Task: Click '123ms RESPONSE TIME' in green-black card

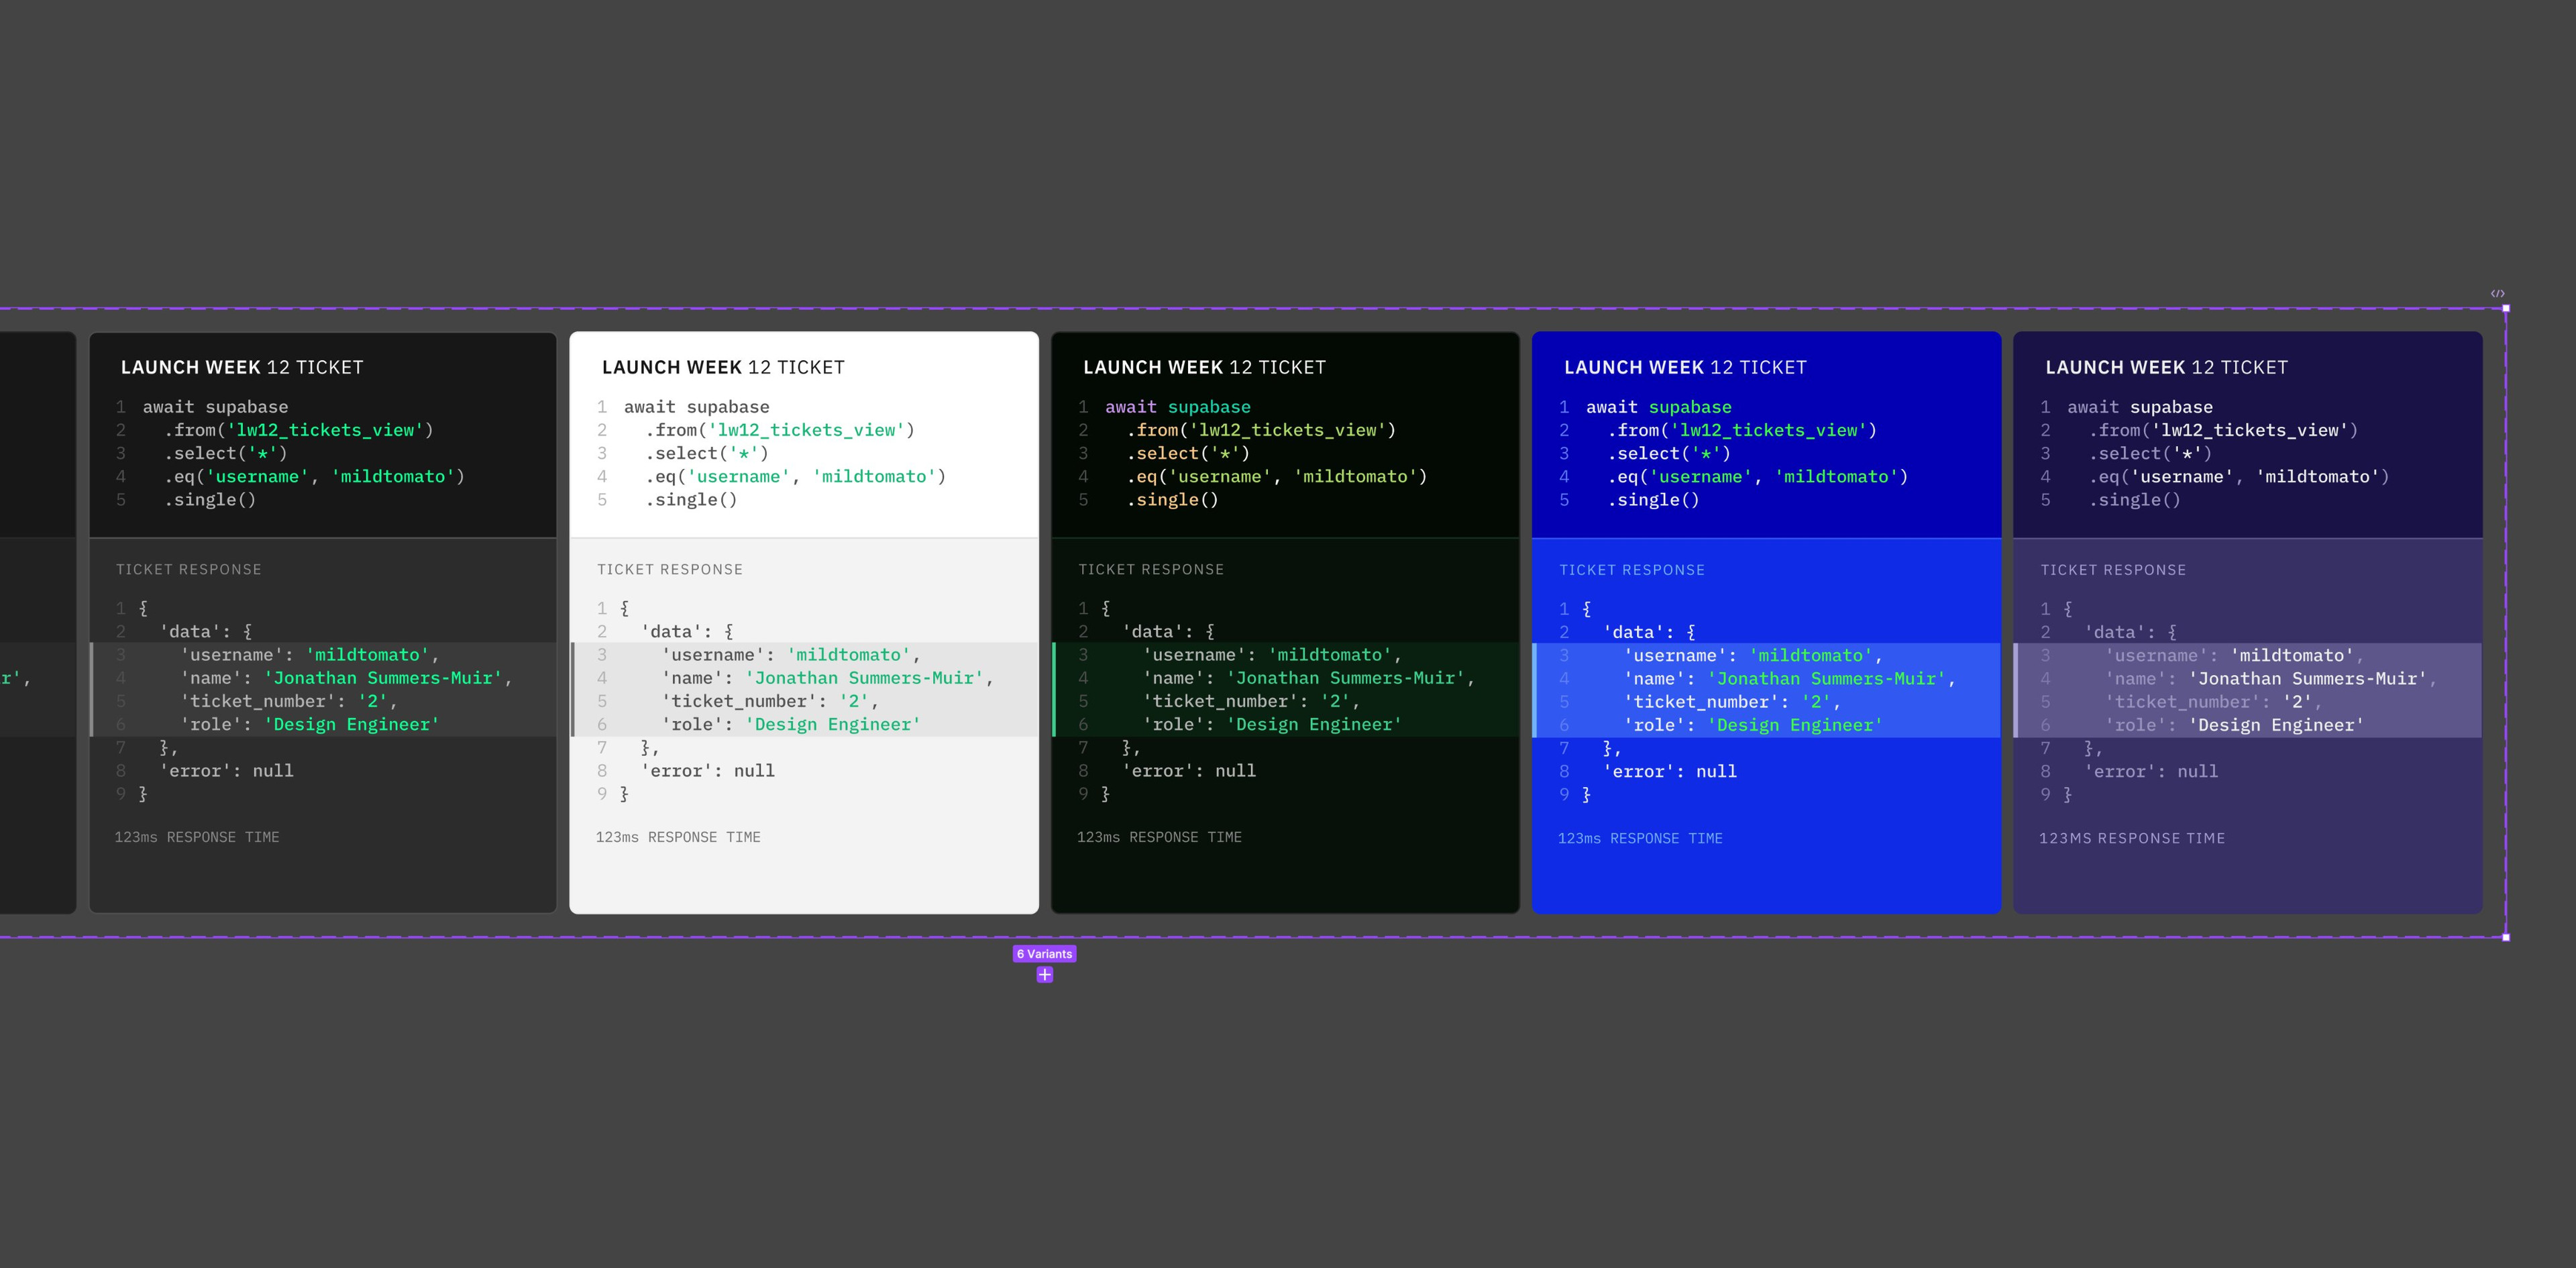Action: [1159, 837]
